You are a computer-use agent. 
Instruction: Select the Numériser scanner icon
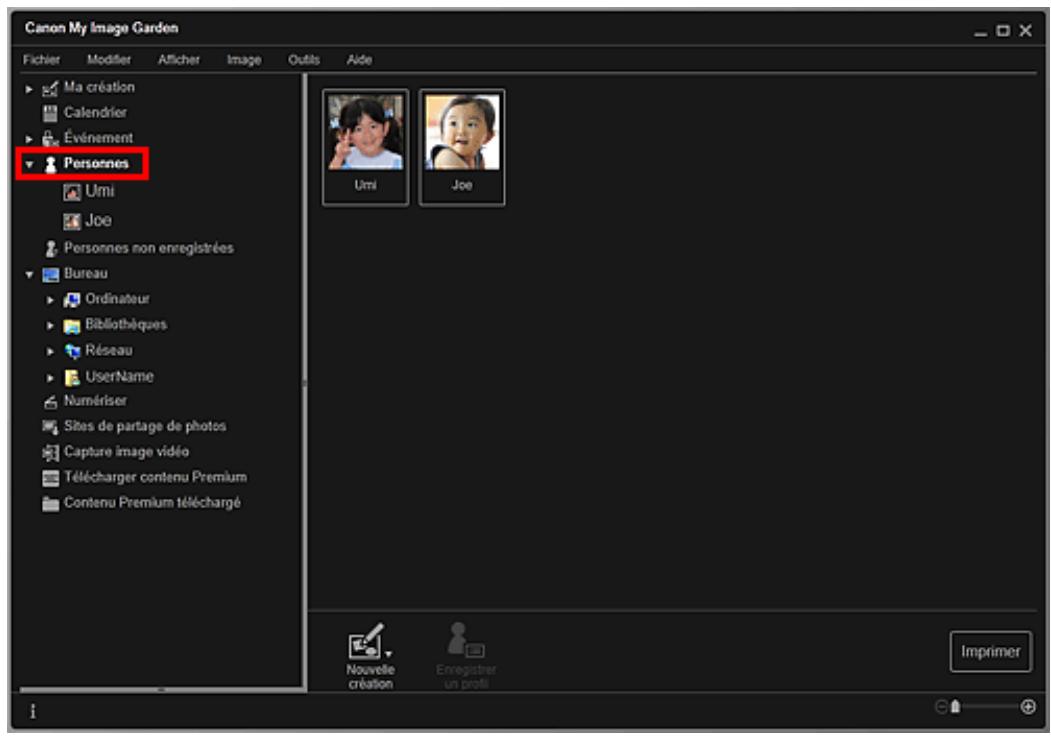click(x=48, y=401)
